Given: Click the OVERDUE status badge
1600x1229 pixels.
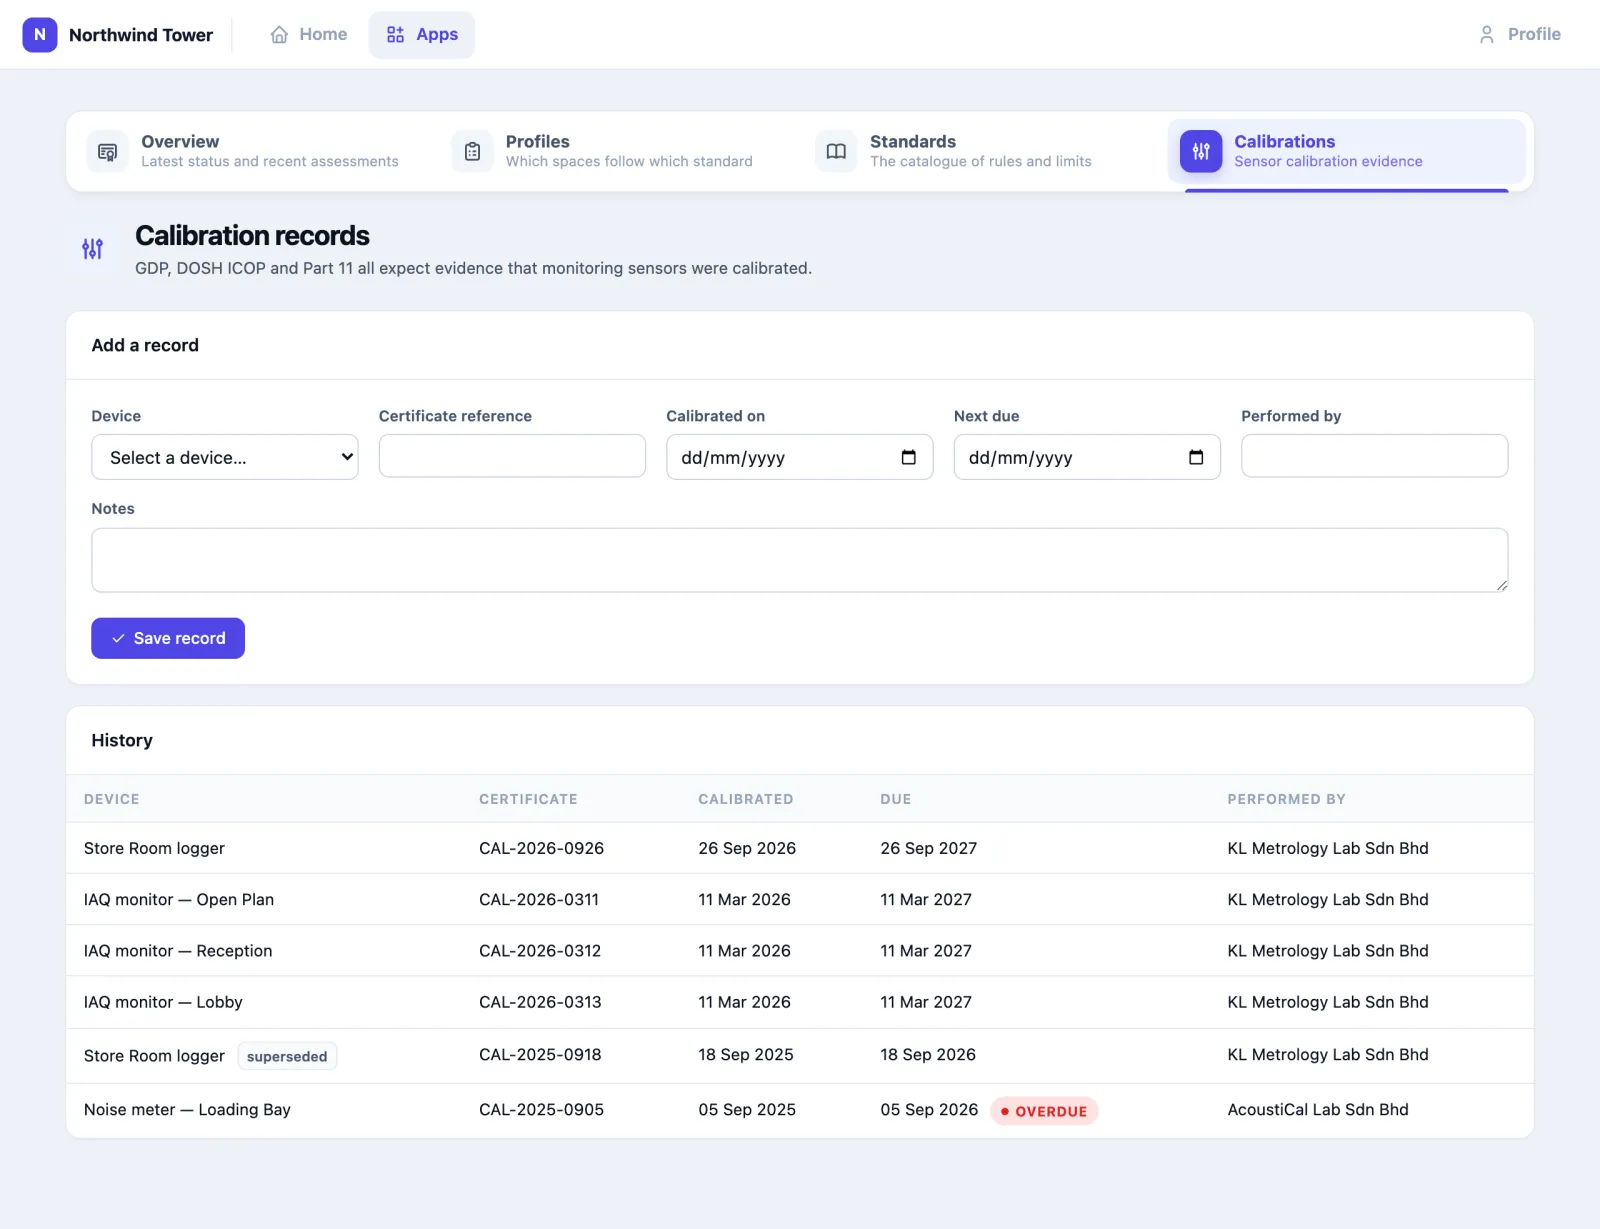Looking at the screenshot, I should coord(1044,1111).
